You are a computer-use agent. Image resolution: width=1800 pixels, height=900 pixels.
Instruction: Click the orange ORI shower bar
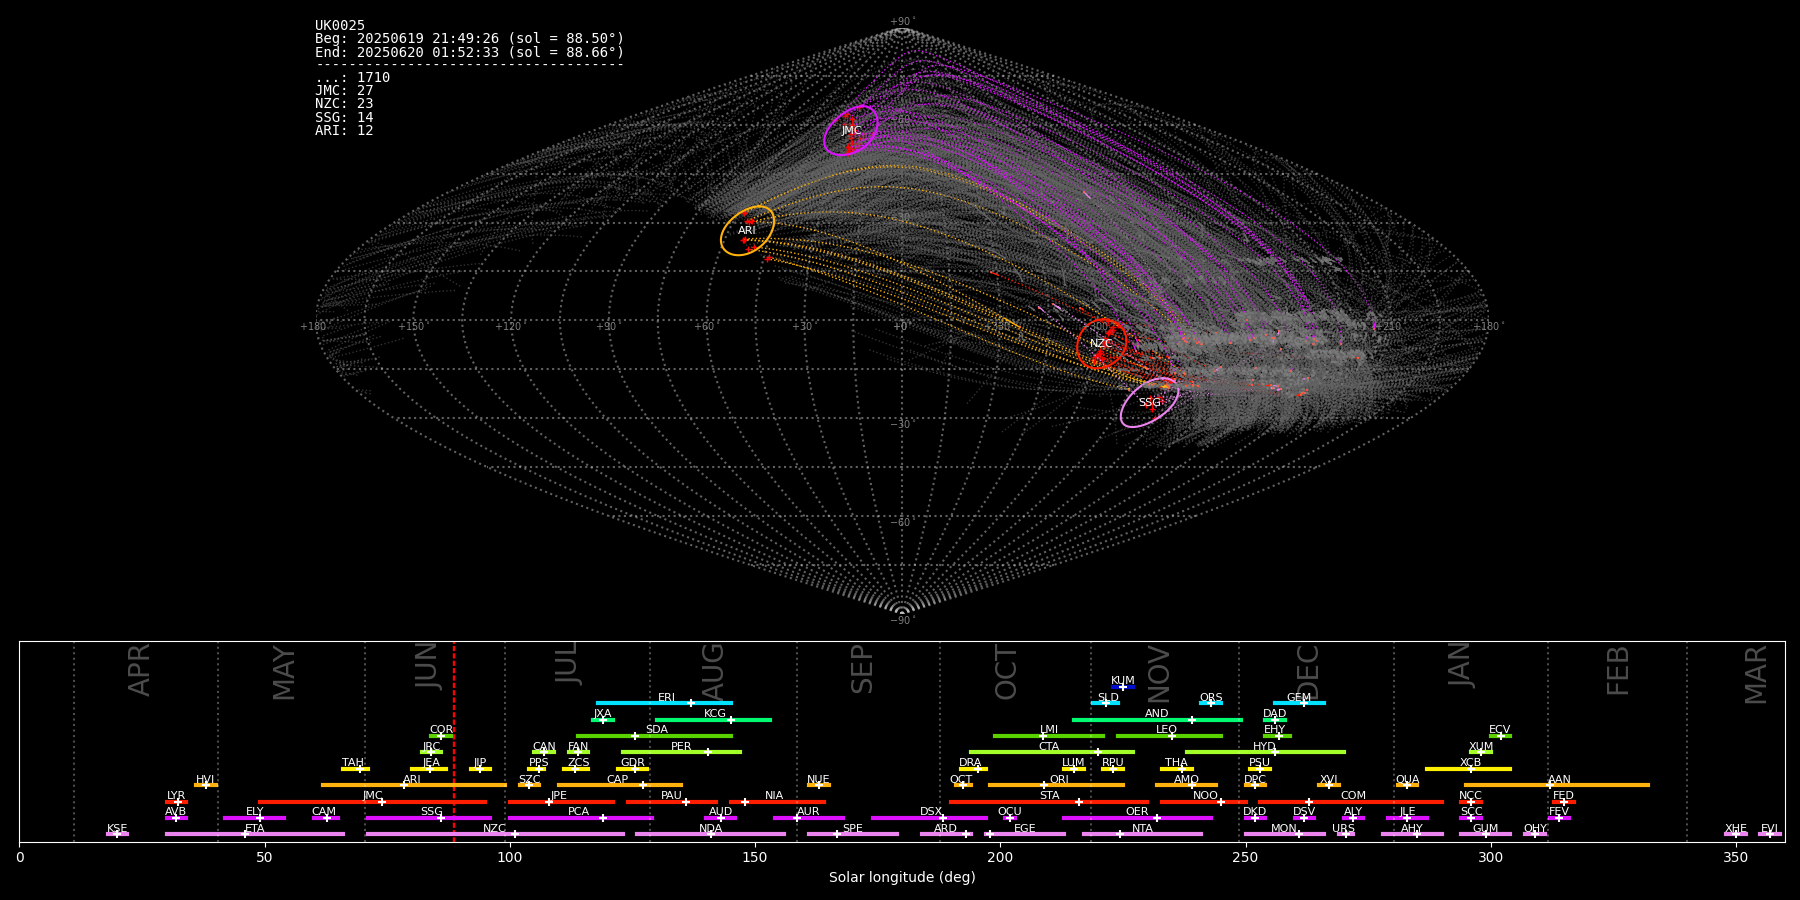pos(1056,785)
